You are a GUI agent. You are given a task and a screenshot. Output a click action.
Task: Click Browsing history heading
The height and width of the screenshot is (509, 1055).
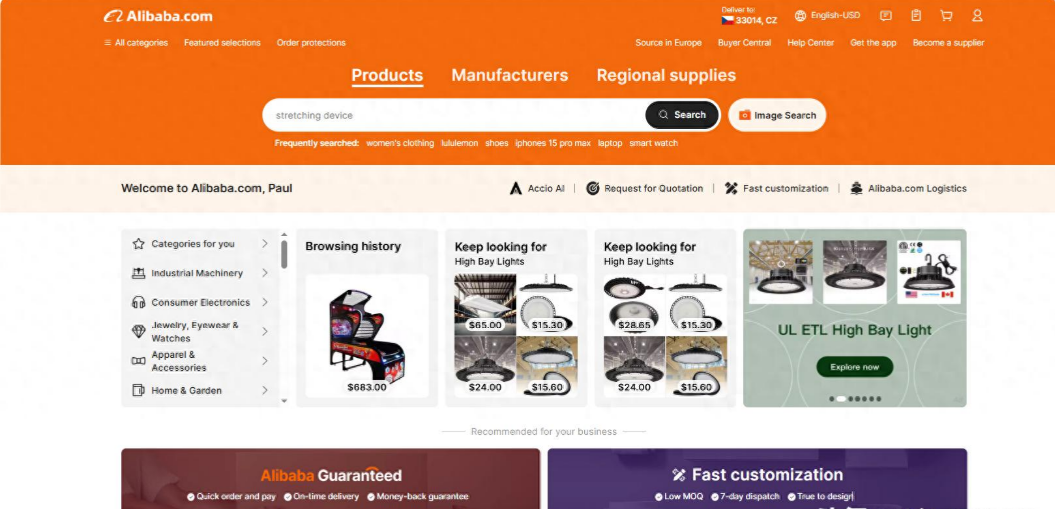tap(353, 246)
